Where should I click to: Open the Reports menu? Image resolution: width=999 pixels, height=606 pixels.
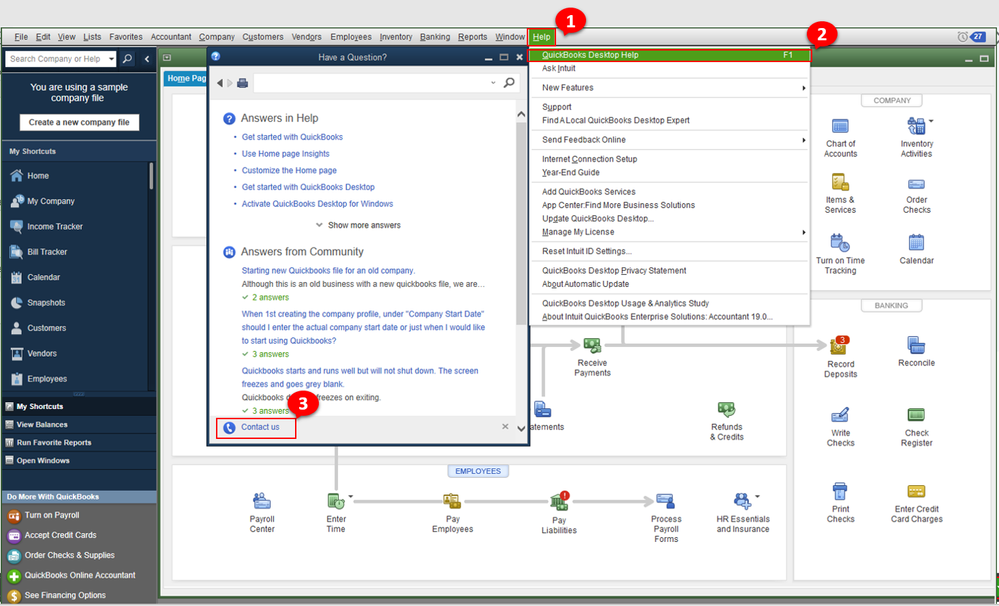(x=472, y=37)
